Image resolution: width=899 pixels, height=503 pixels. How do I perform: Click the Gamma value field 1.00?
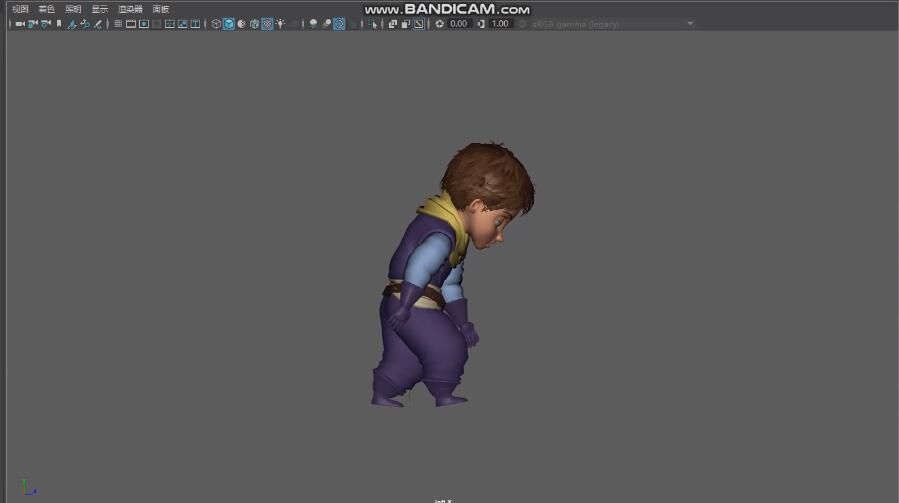pyautogui.click(x=501, y=24)
